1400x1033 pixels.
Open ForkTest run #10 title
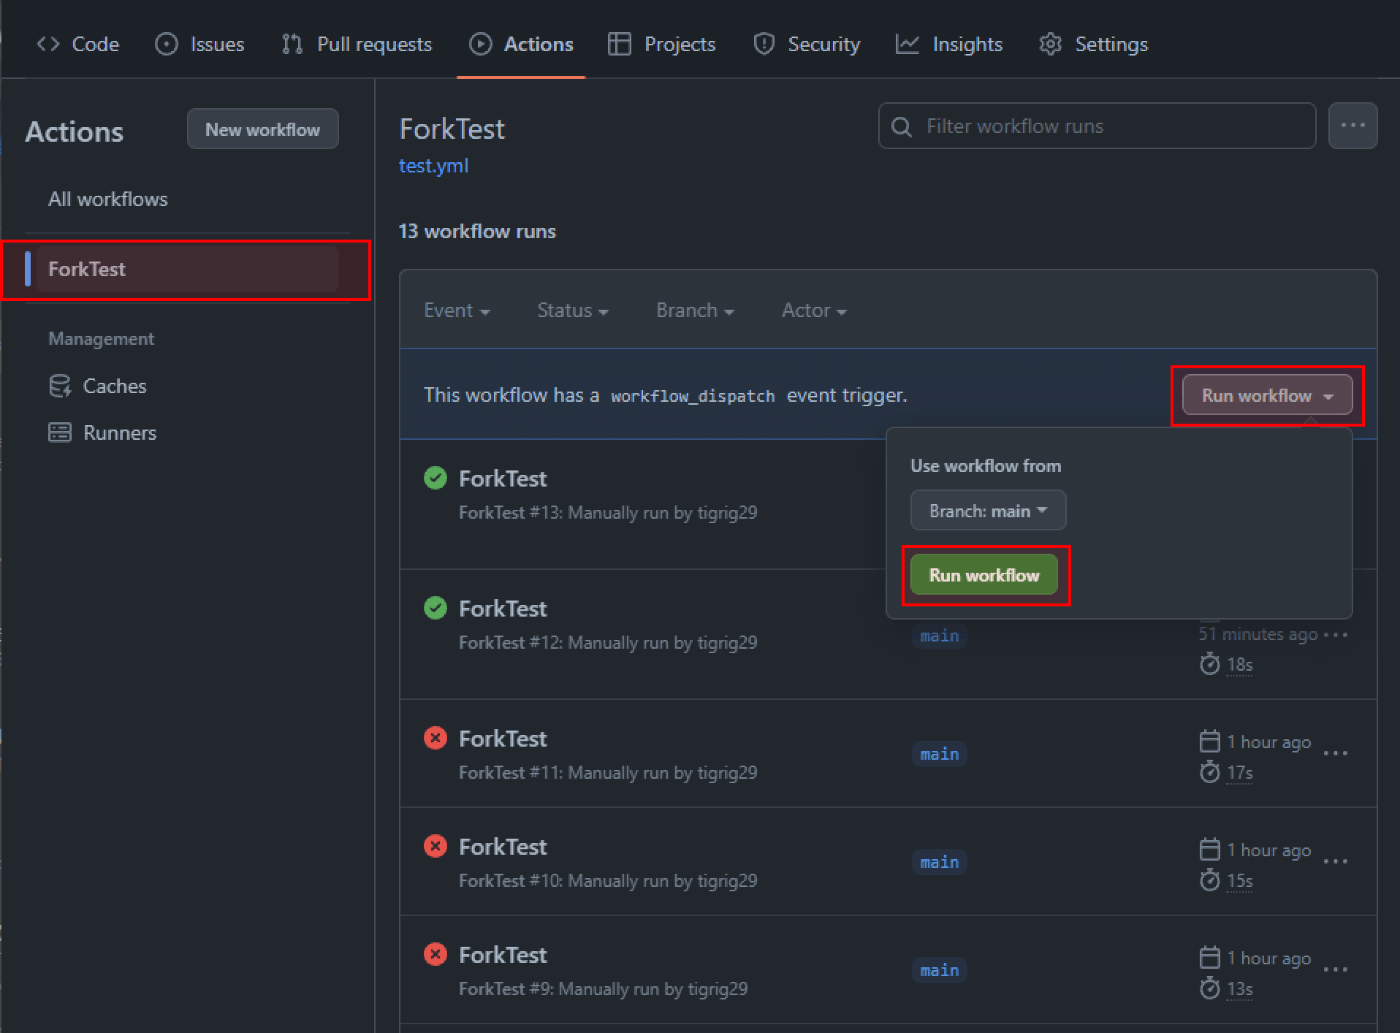point(503,847)
